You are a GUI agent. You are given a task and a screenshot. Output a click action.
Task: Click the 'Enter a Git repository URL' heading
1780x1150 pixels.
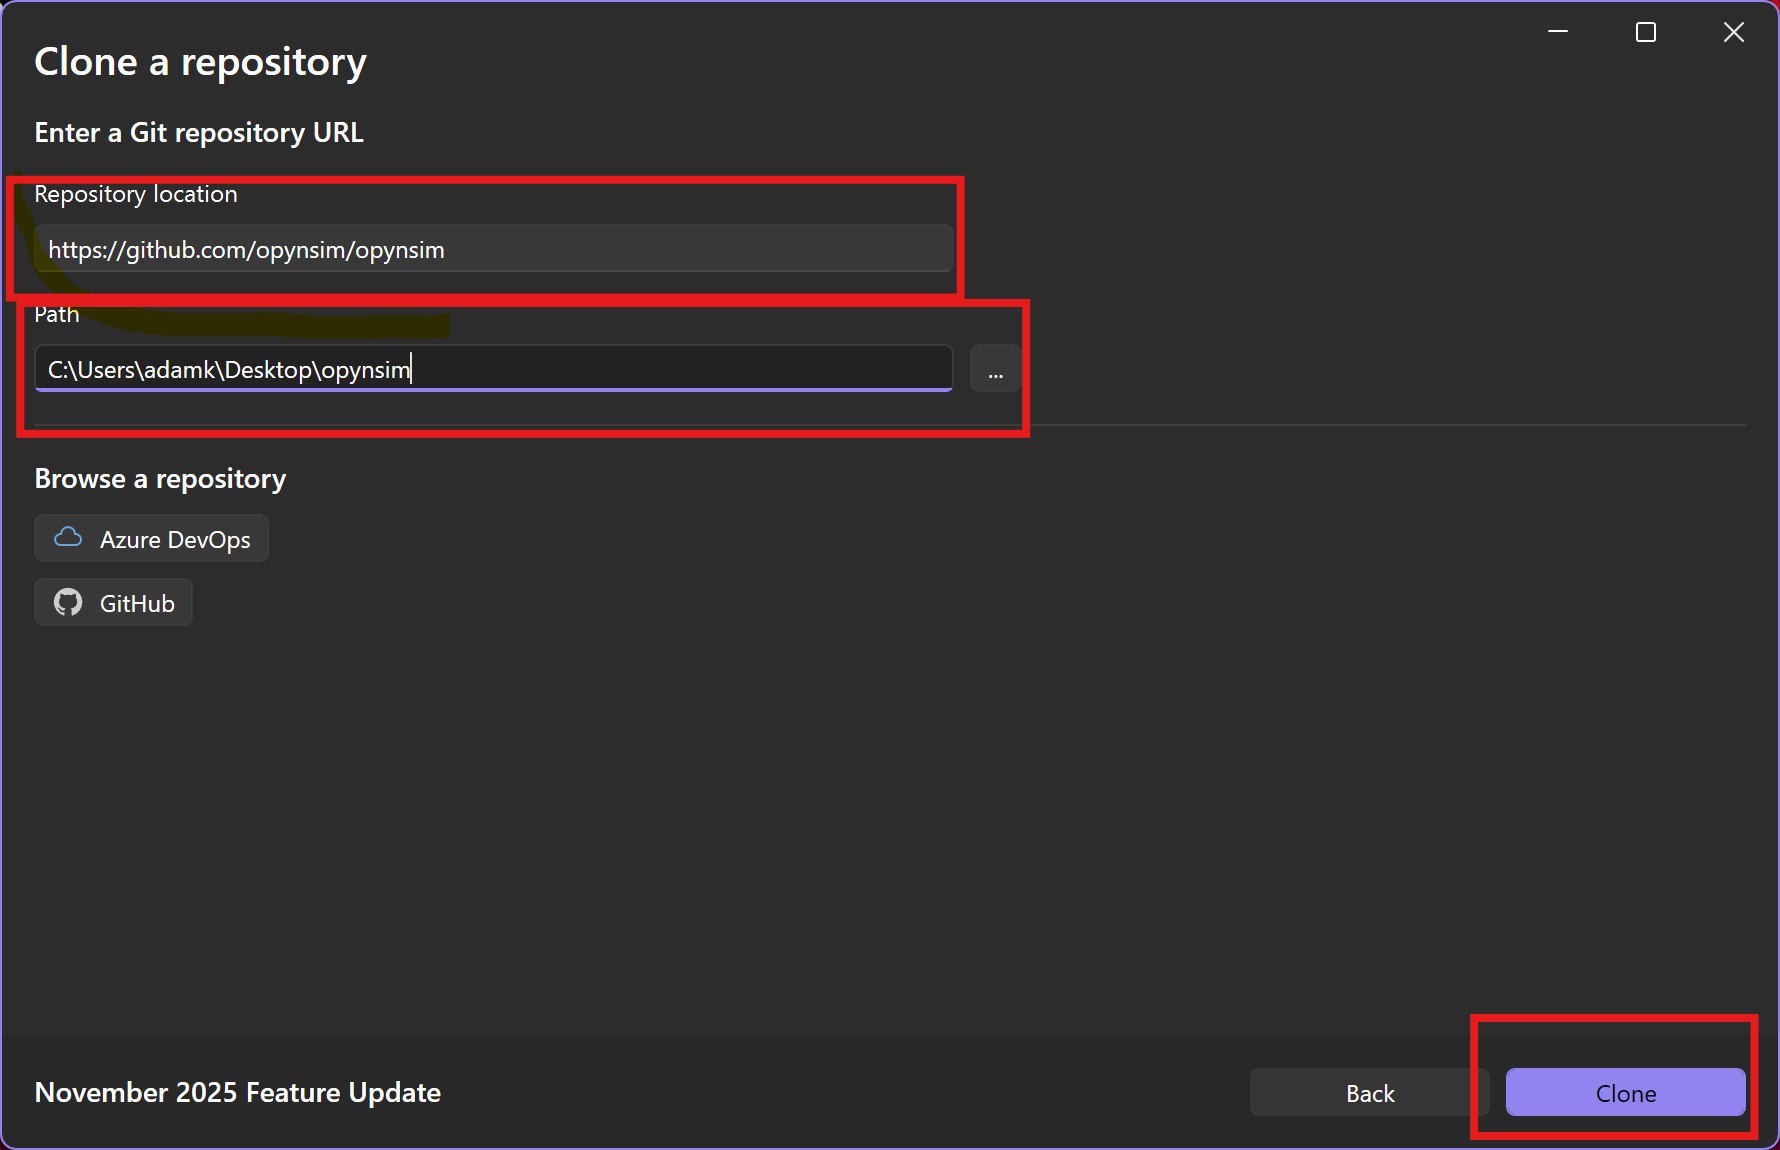coord(199,133)
